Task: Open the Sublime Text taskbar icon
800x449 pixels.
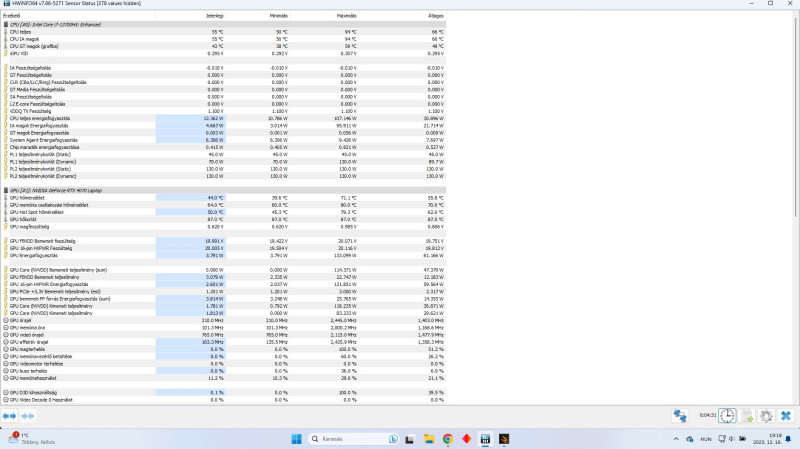Action: point(504,439)
